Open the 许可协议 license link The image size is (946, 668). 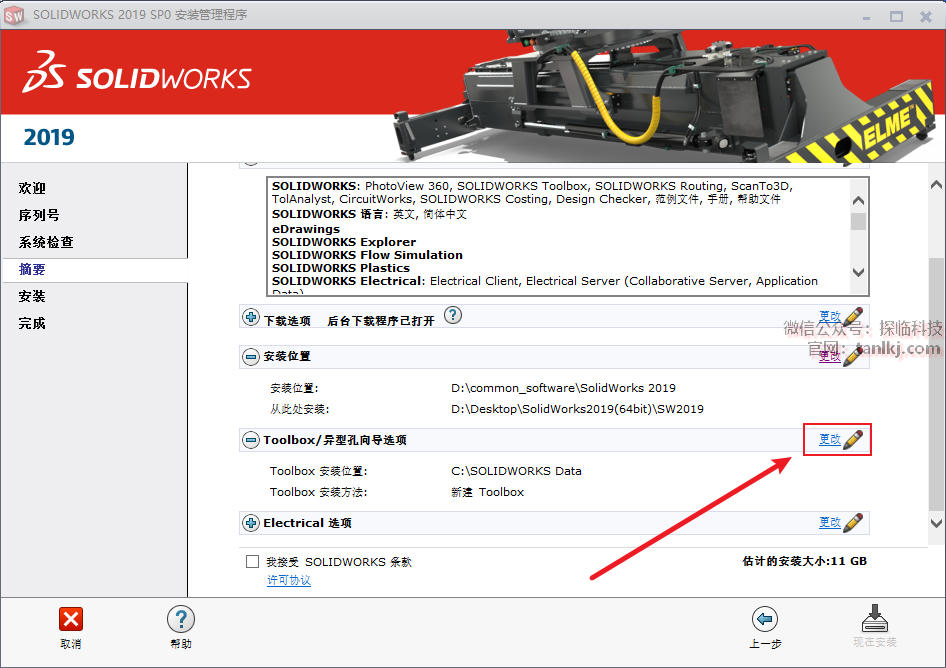[x=289, y=581]
